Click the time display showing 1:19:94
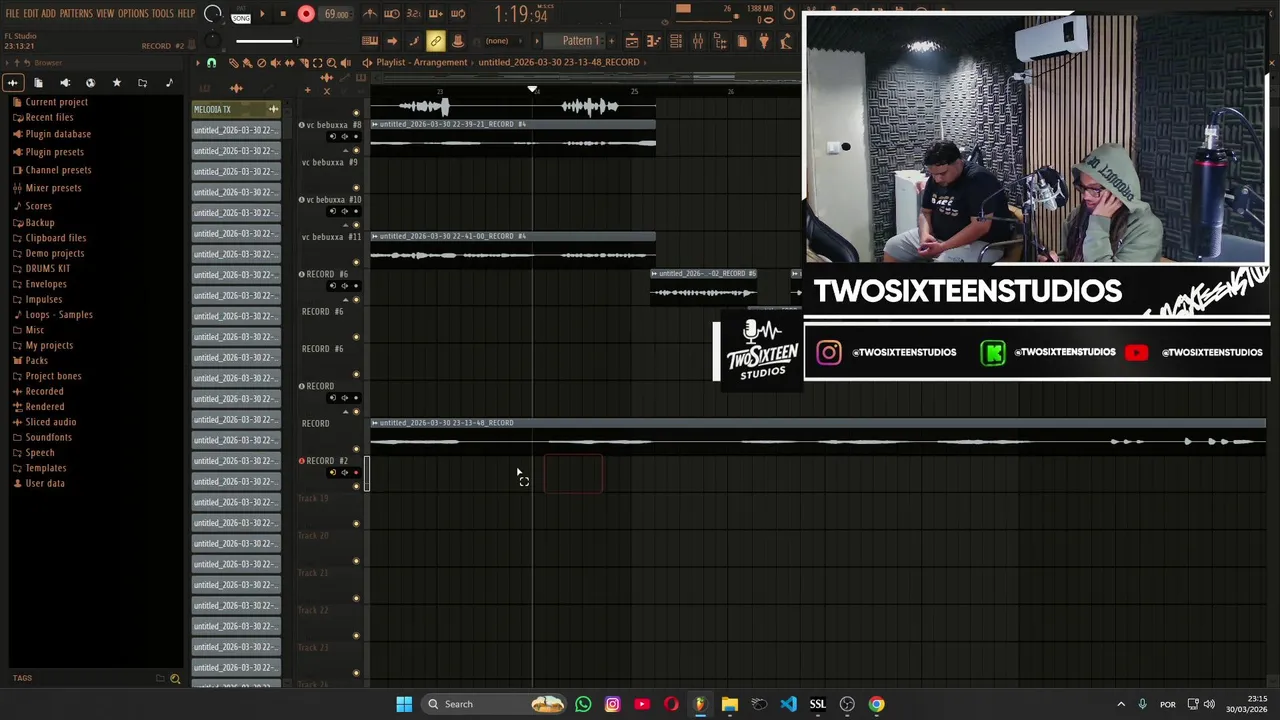The height and width of the screenshot is (720, 1280). pyautogui.click(x=521, y=15)
